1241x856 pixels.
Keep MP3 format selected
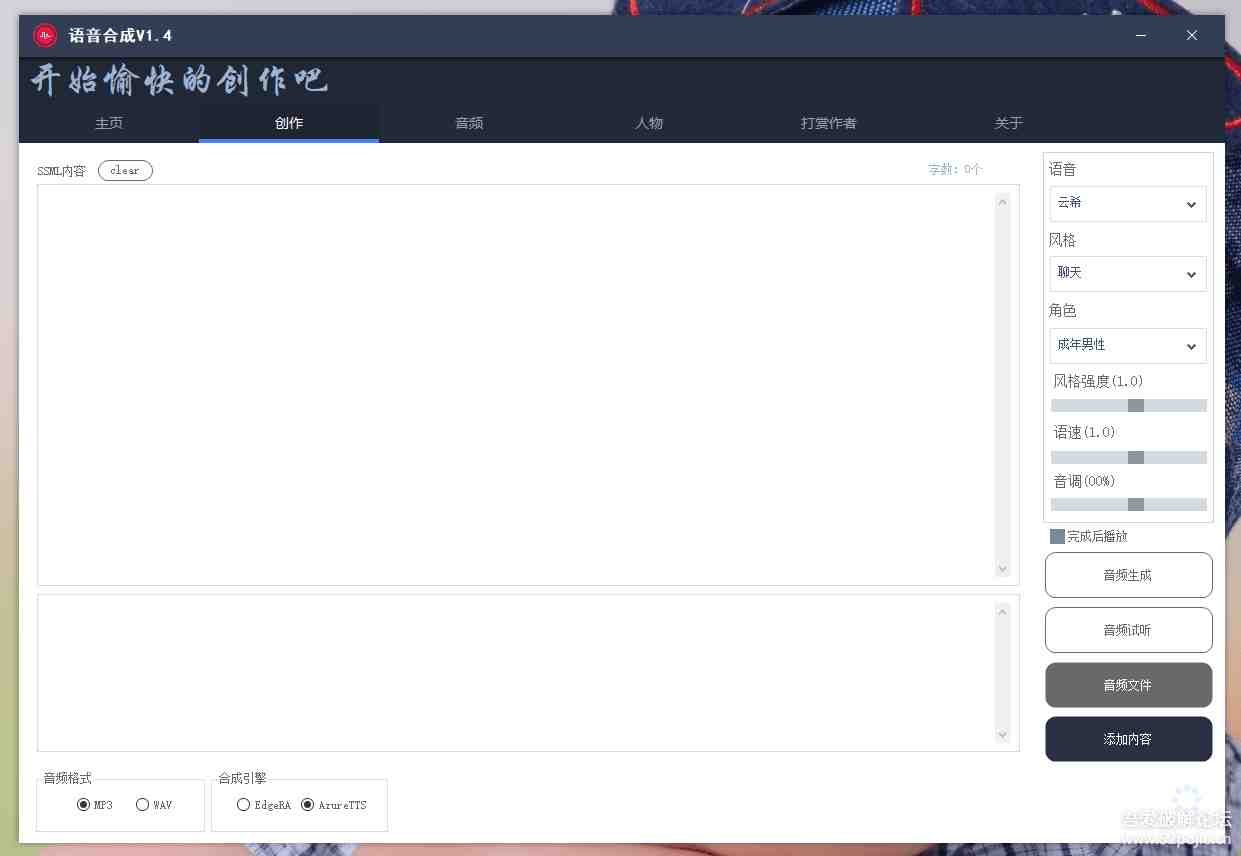(x=83, y=805)
